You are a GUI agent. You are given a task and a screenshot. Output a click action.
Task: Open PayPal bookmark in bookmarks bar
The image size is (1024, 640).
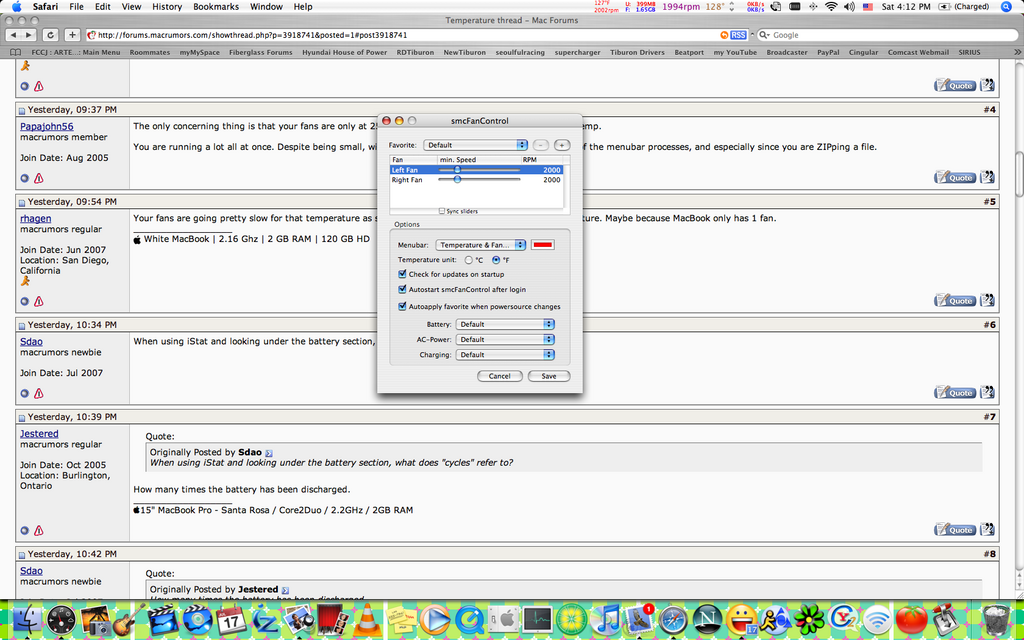coord(827,52)
